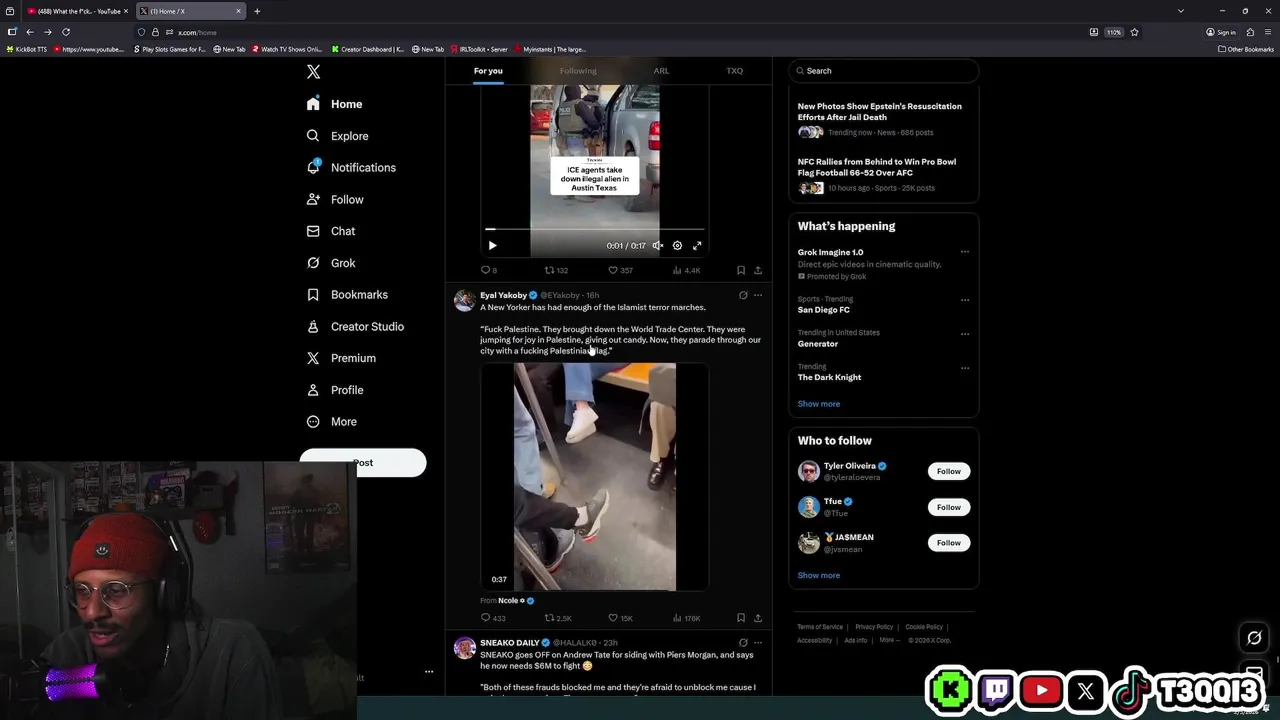Play the Eyal Yakoby subway video
Screen dimensions: 1280x720
point(595,477)
